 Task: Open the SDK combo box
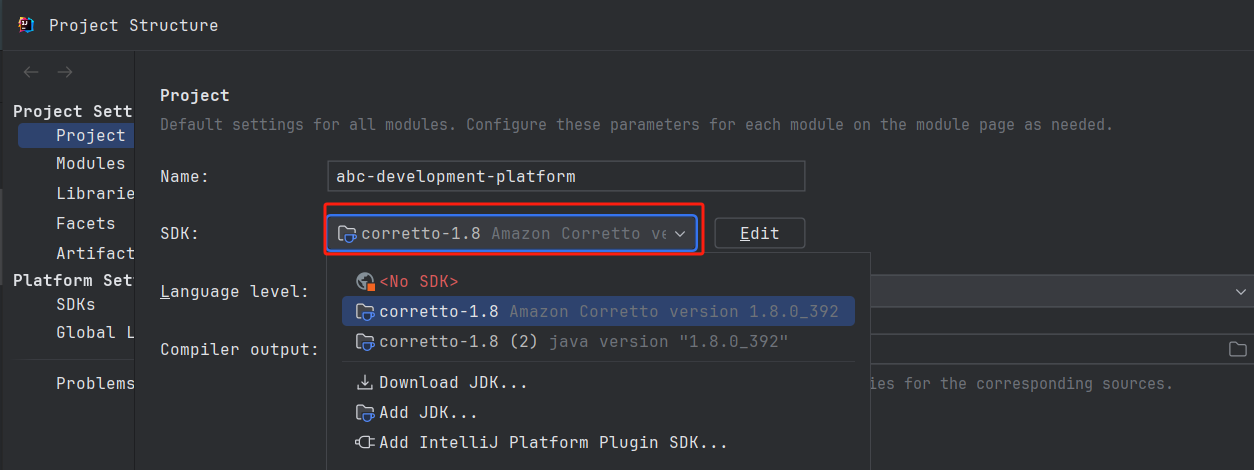click(511, 233)
